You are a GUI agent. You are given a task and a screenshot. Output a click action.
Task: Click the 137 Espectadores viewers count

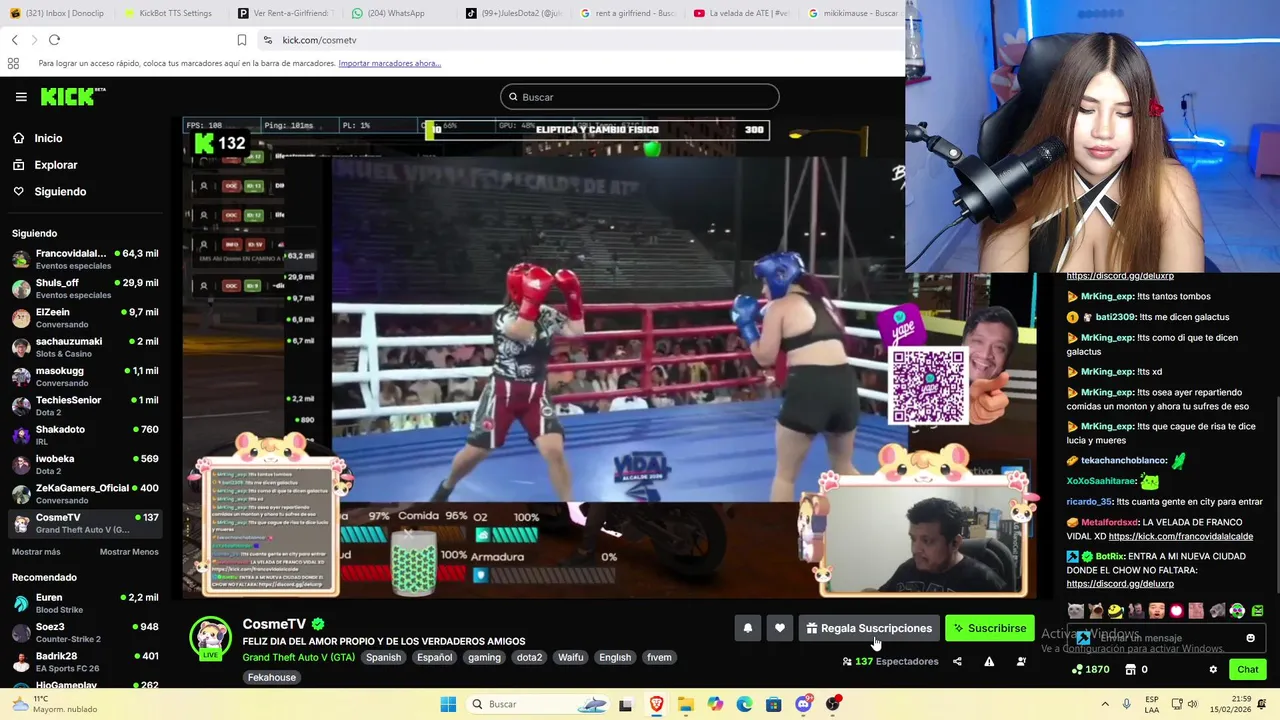click(x=891, y=661)
